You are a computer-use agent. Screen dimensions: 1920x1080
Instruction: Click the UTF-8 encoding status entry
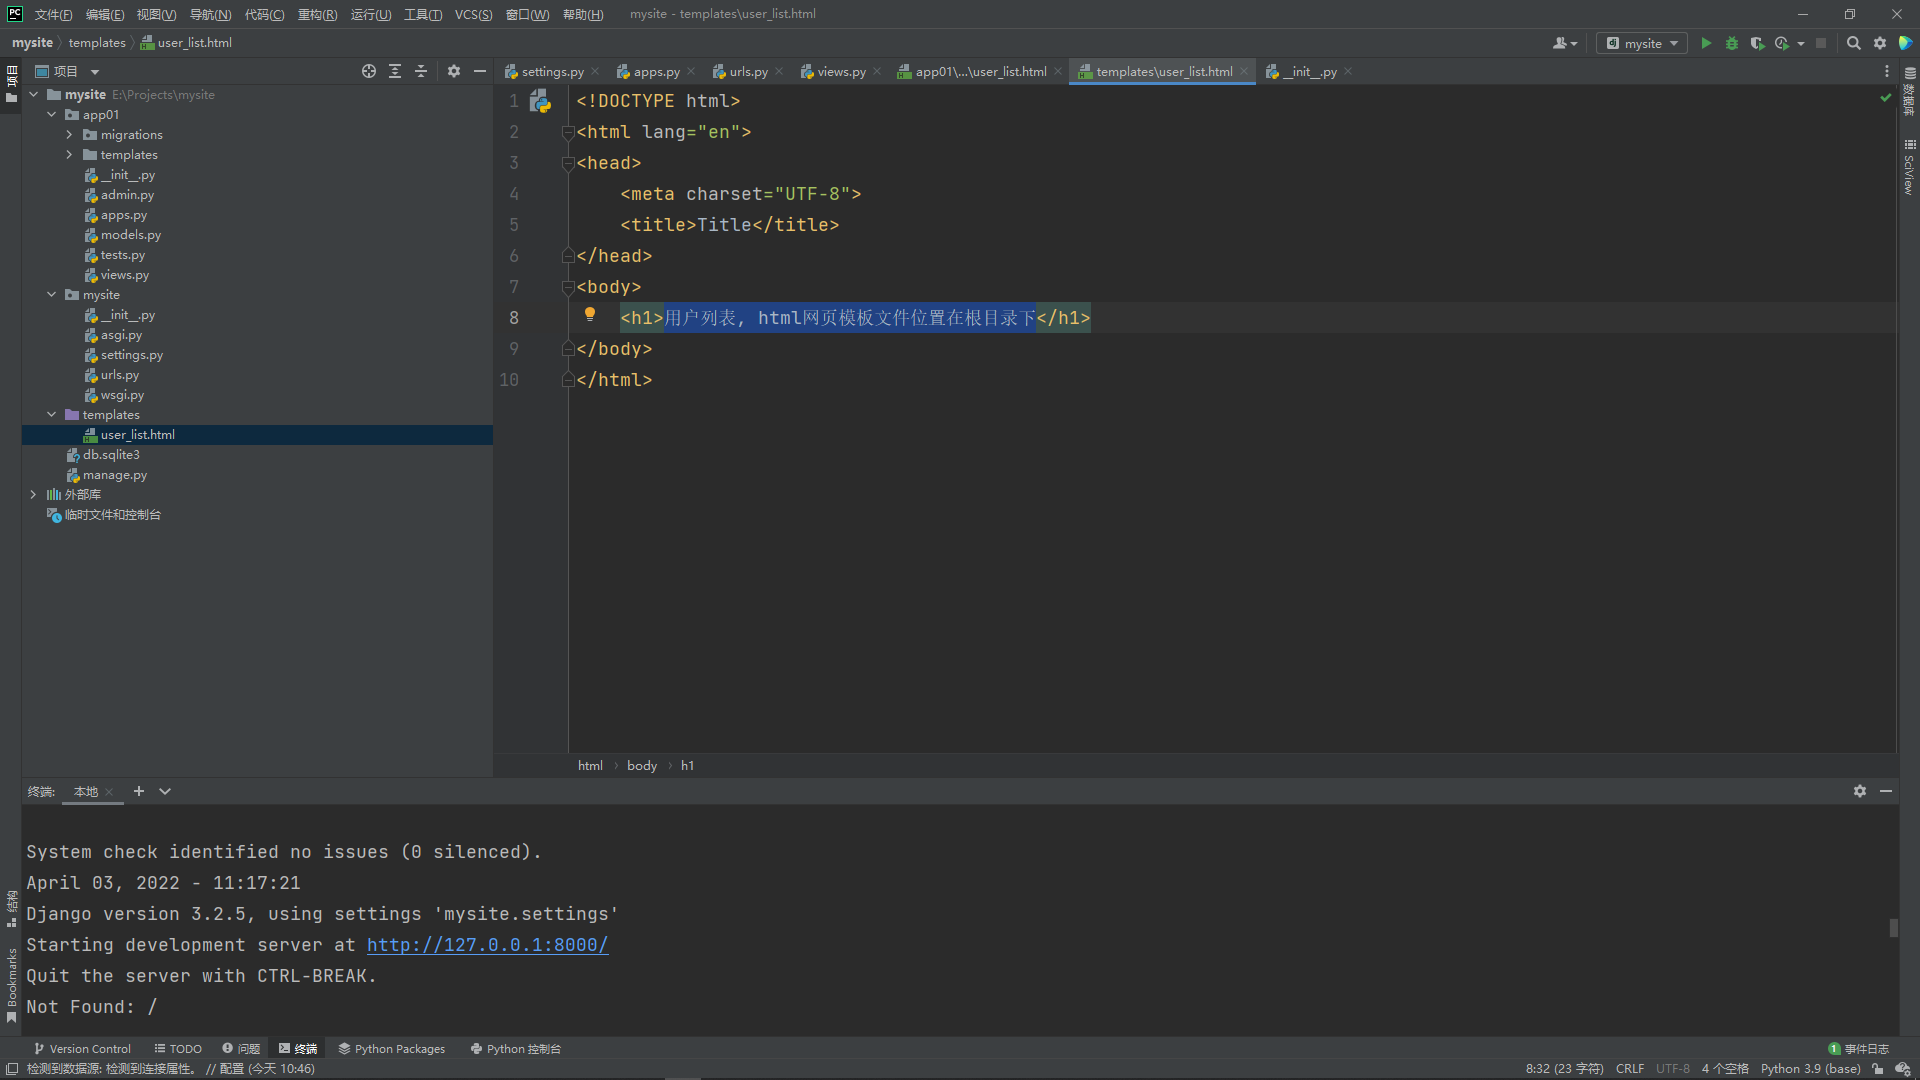1673,1069
